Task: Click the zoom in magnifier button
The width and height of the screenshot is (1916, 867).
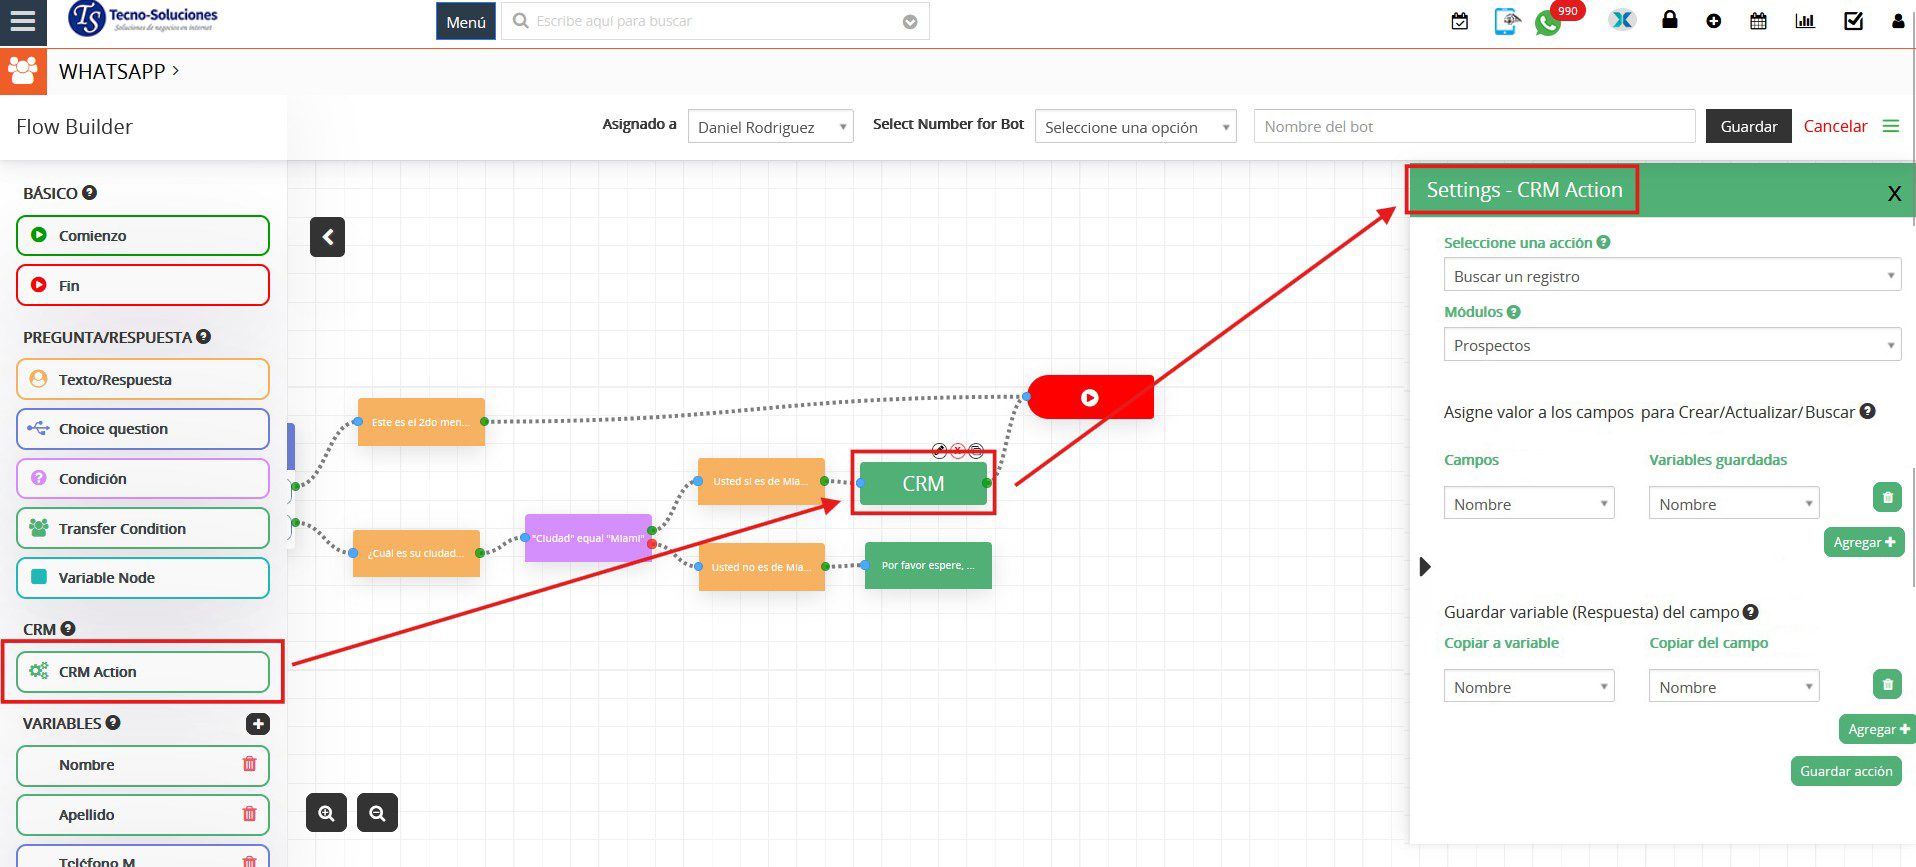Action: click(x=326, y=813)
